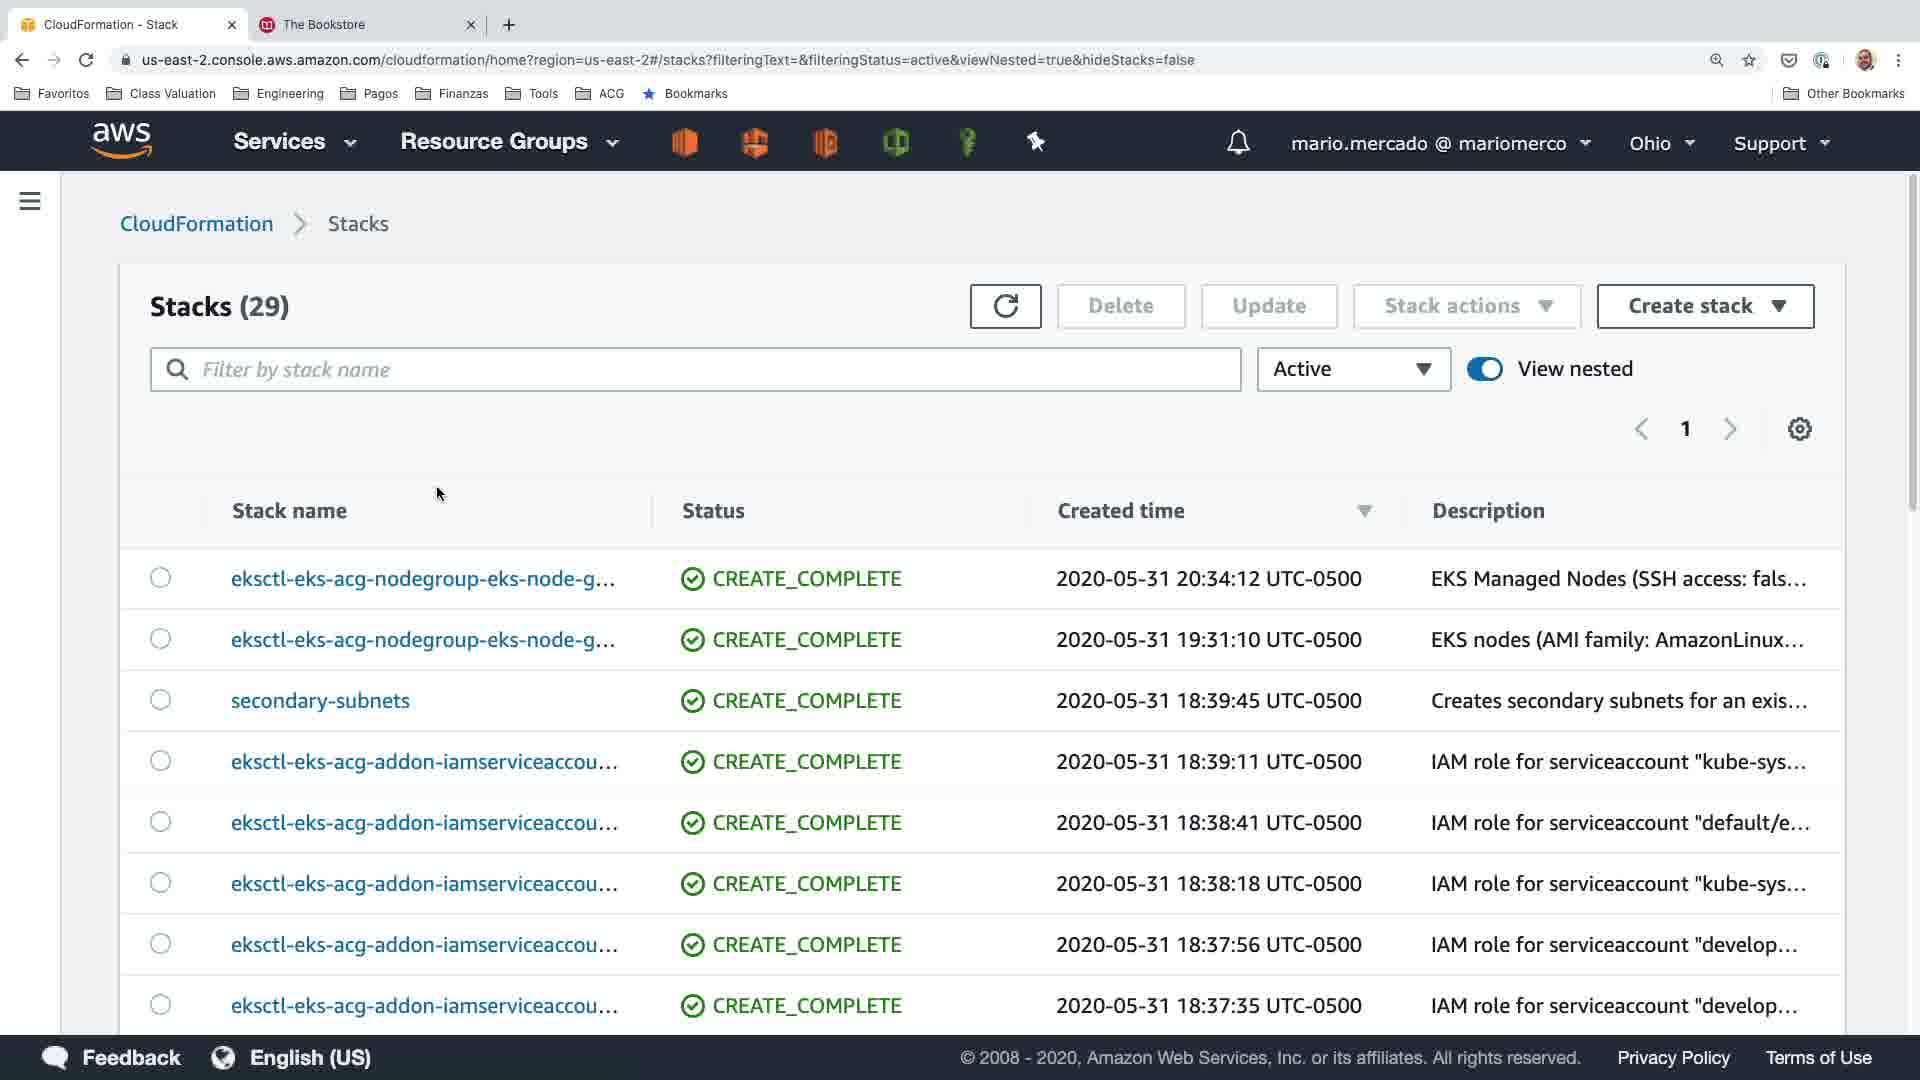Go to next page arrow
Viewport: 1920px width, 1080px height.
1730,429
